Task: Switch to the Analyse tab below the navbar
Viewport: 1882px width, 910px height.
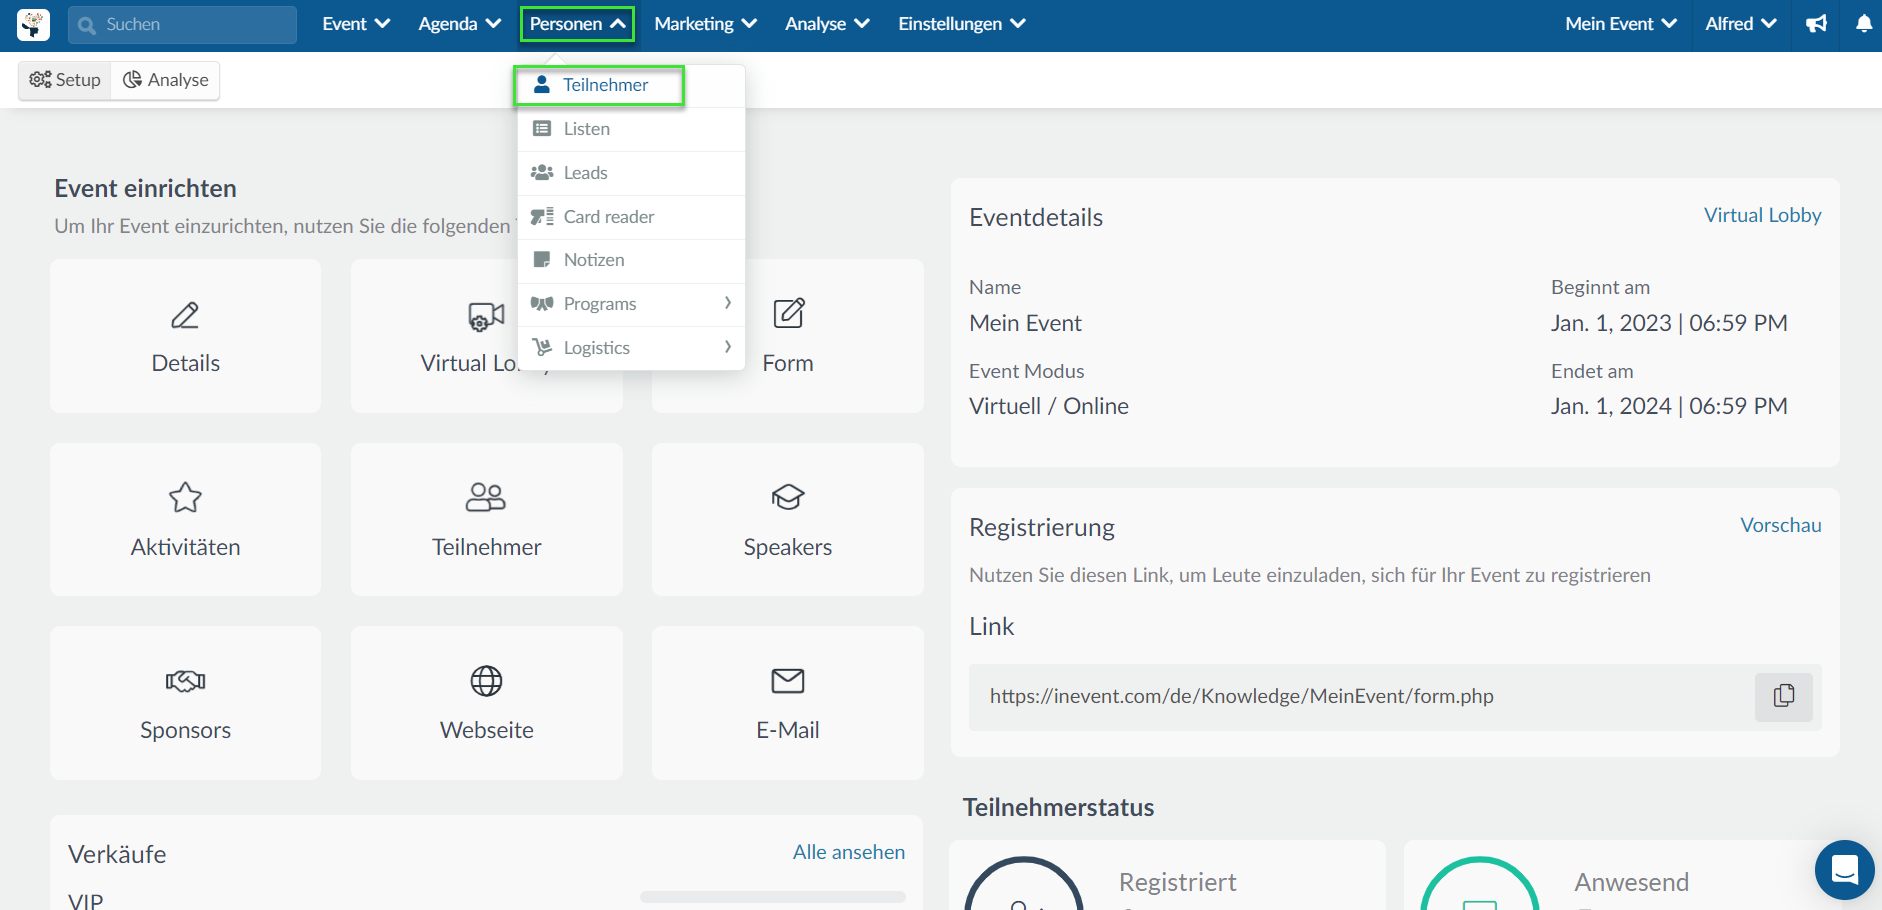Action: coord(166,80)
